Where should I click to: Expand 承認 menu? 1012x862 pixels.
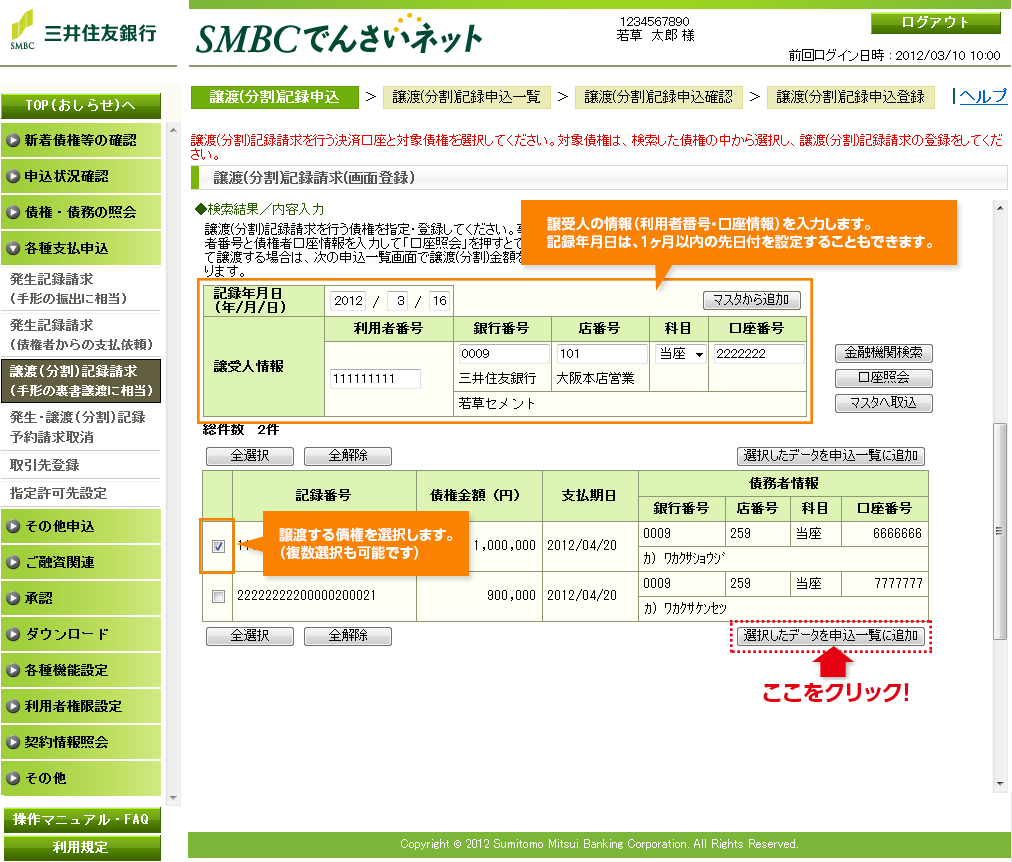tap(81, 598)
